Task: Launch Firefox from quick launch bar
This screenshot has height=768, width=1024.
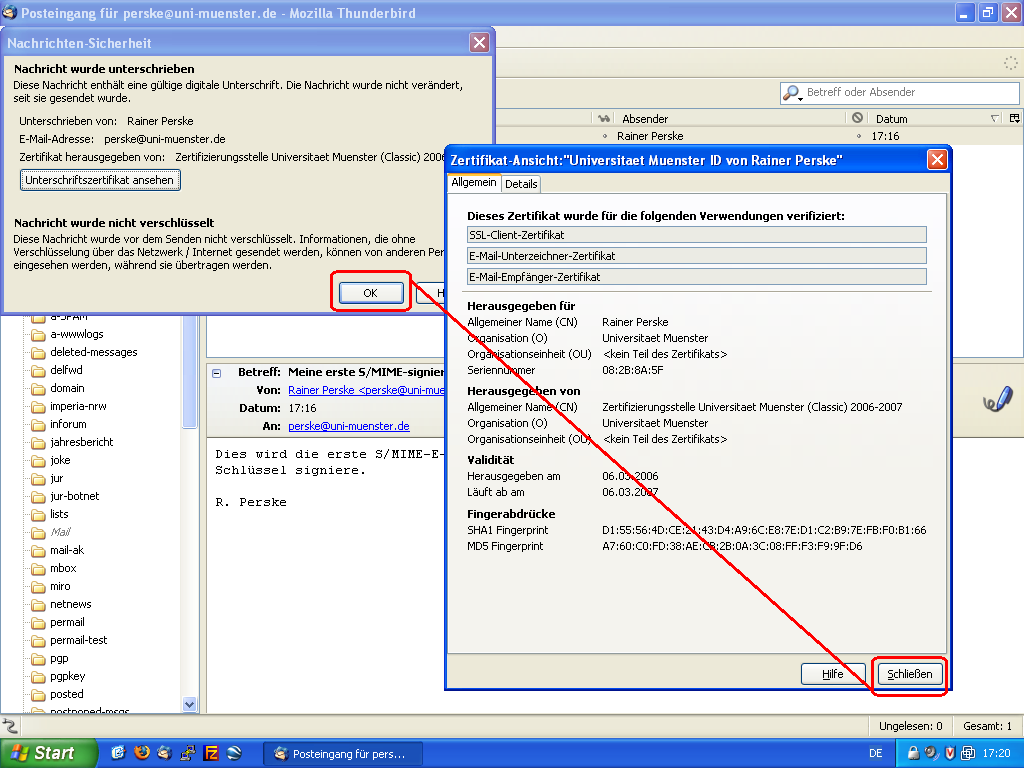Action: [142, 753]
